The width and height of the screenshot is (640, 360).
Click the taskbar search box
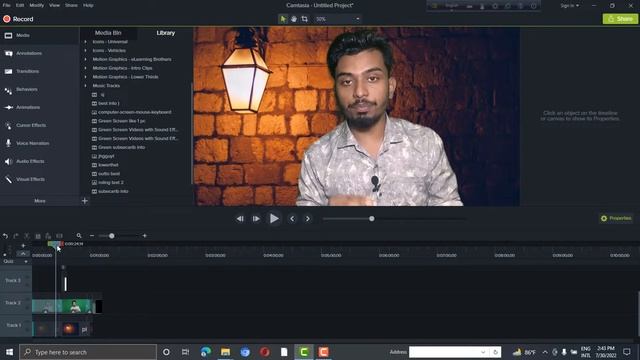[88, 352]
